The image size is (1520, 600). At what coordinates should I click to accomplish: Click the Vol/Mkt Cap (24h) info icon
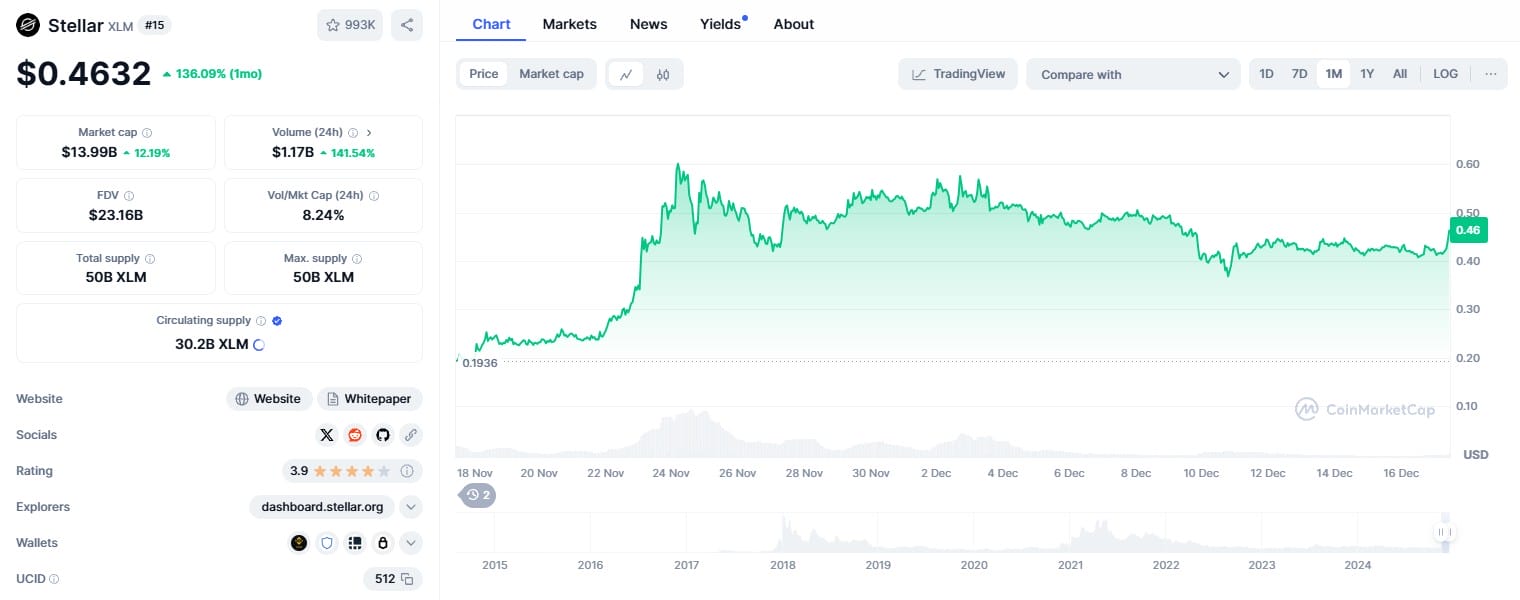pyautogui.click(x=374, y=196)
